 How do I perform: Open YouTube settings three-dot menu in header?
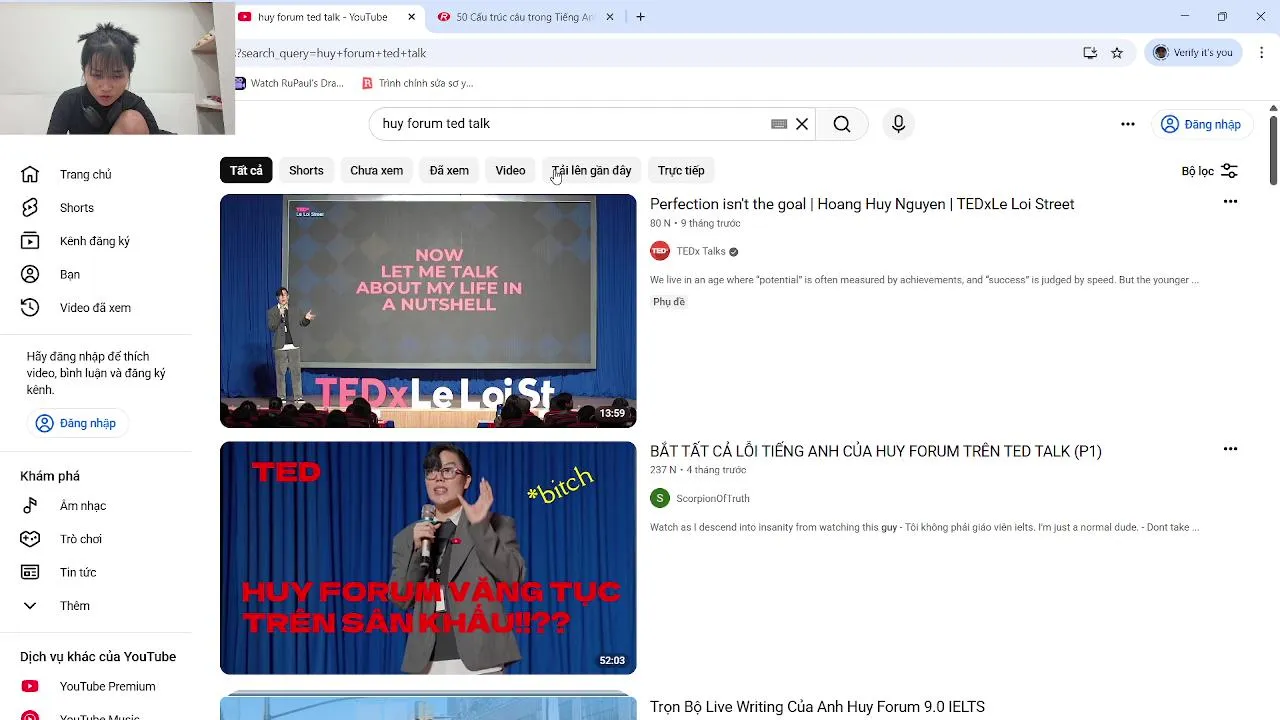1128,124
